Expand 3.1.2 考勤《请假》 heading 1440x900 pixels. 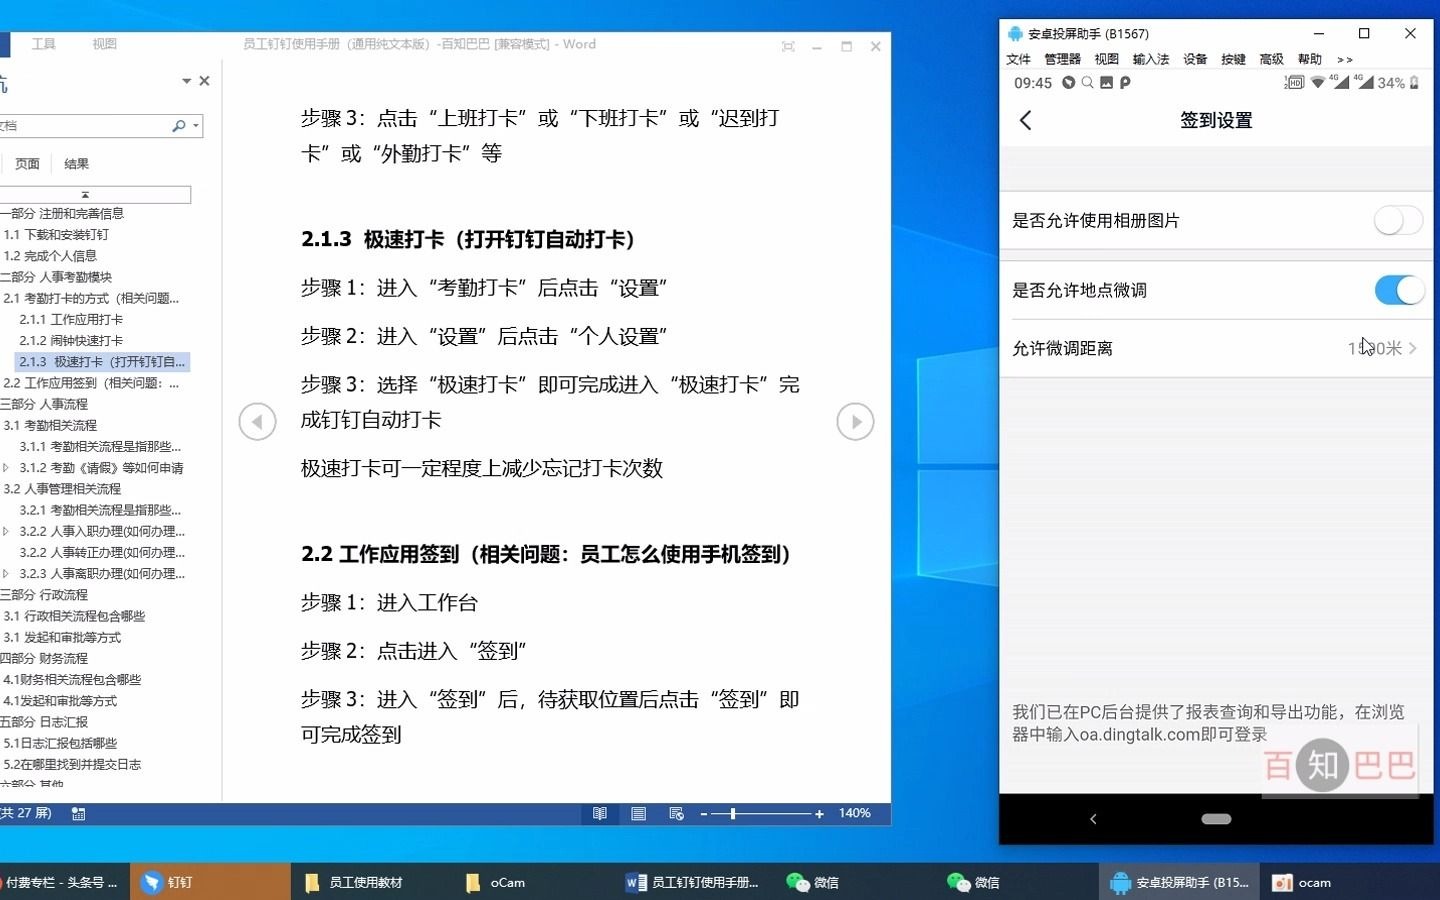6,468
